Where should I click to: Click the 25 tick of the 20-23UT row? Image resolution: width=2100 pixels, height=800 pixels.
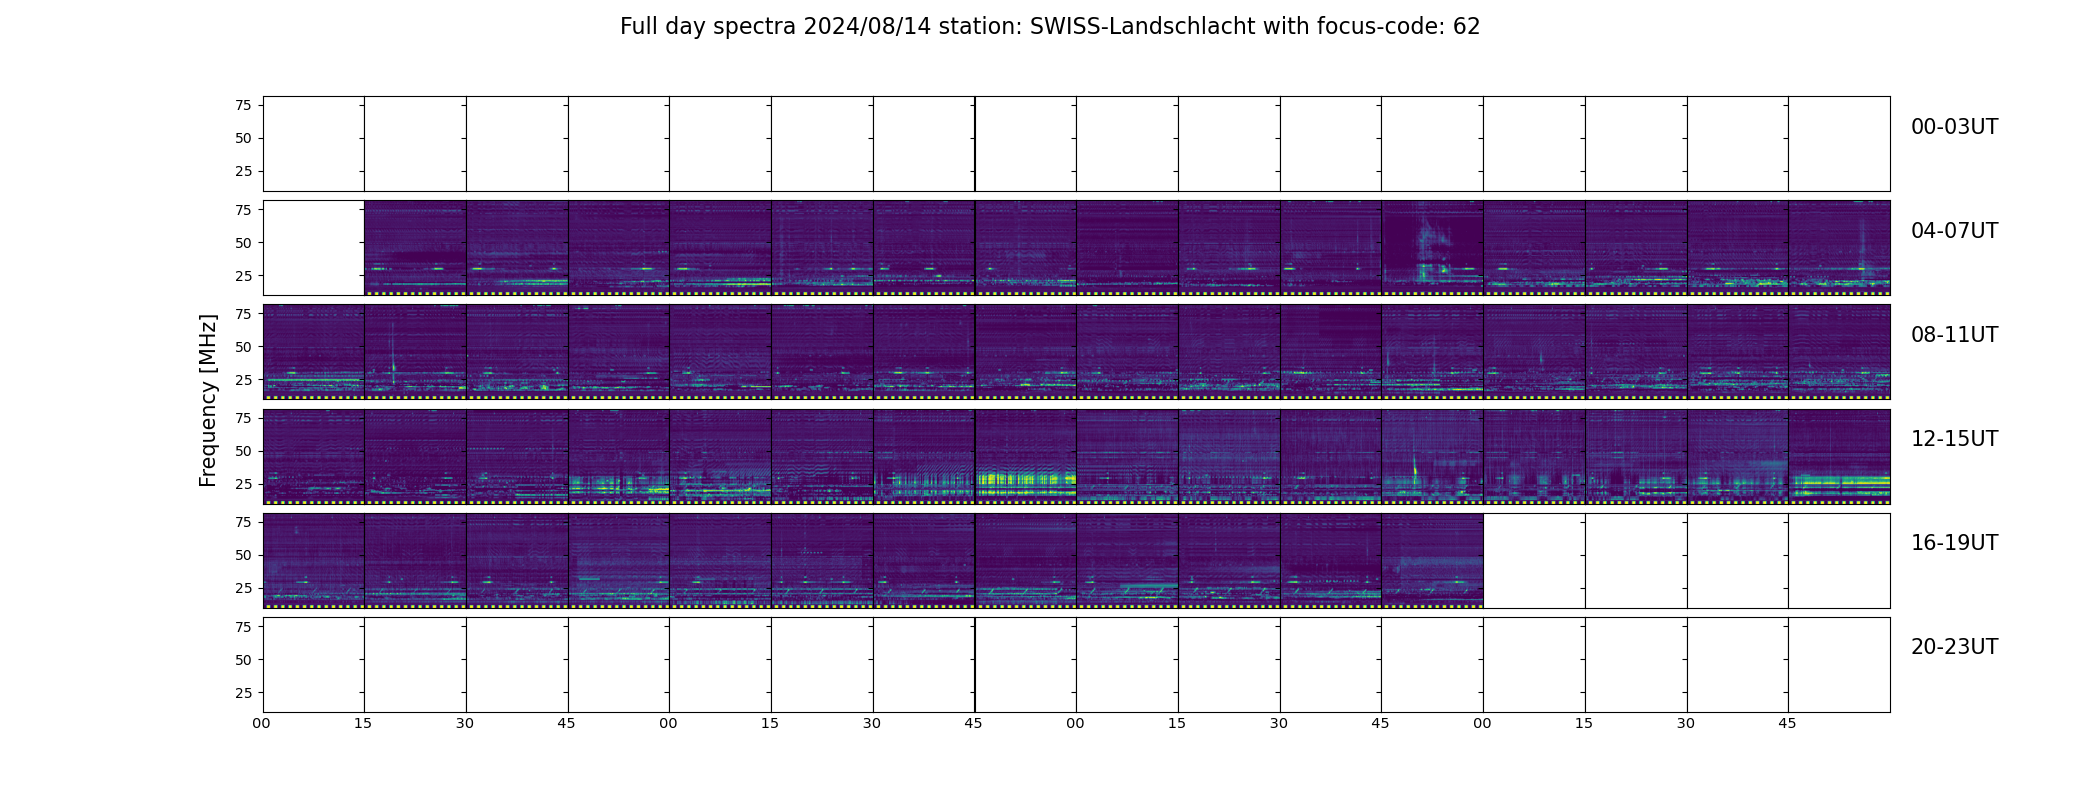[243, 693]
